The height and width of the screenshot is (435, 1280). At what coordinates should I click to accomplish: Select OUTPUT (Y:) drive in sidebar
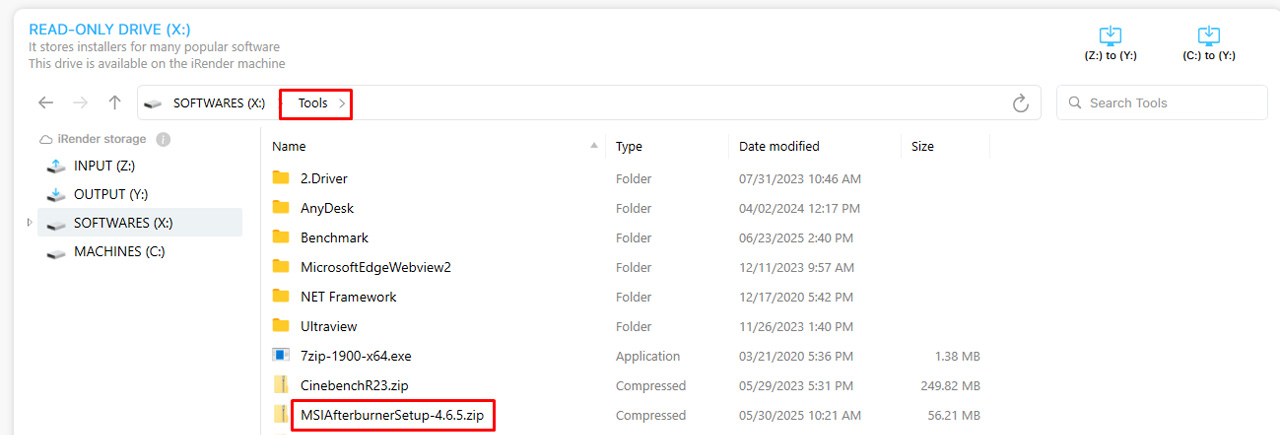(x=113, y=194)
